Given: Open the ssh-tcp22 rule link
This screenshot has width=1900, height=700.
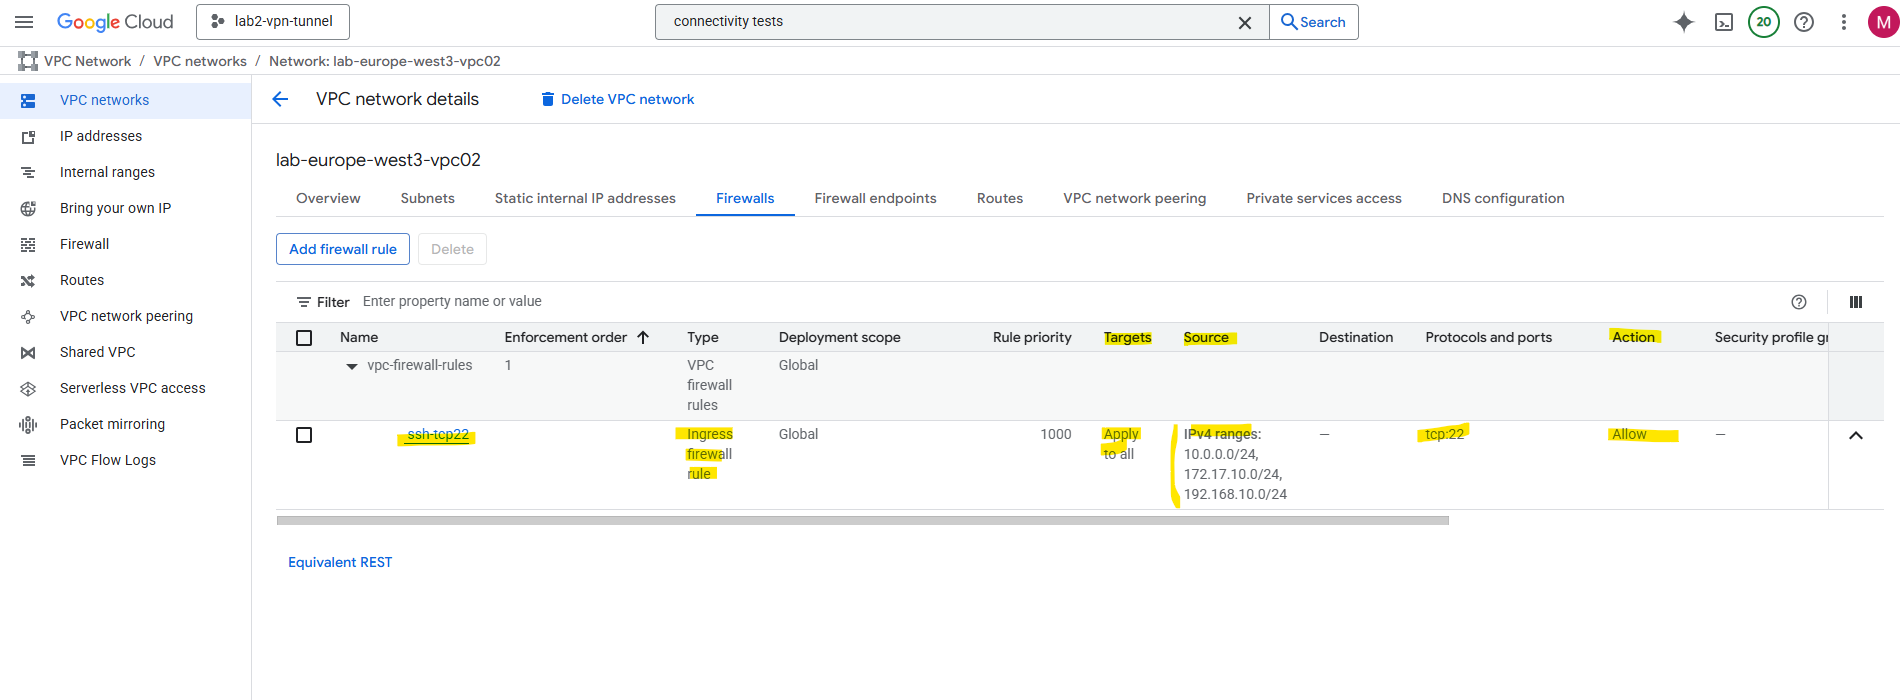Looking at the screenshot, I should coord(438,434).
